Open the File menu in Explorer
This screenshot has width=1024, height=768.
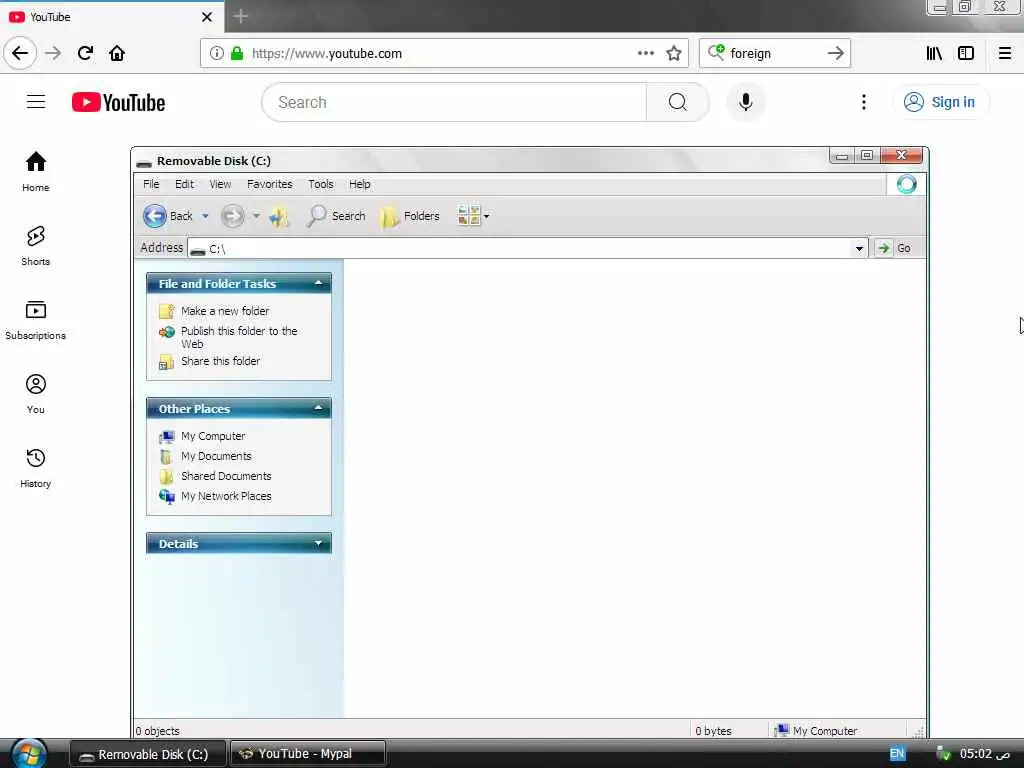point(151,184)
